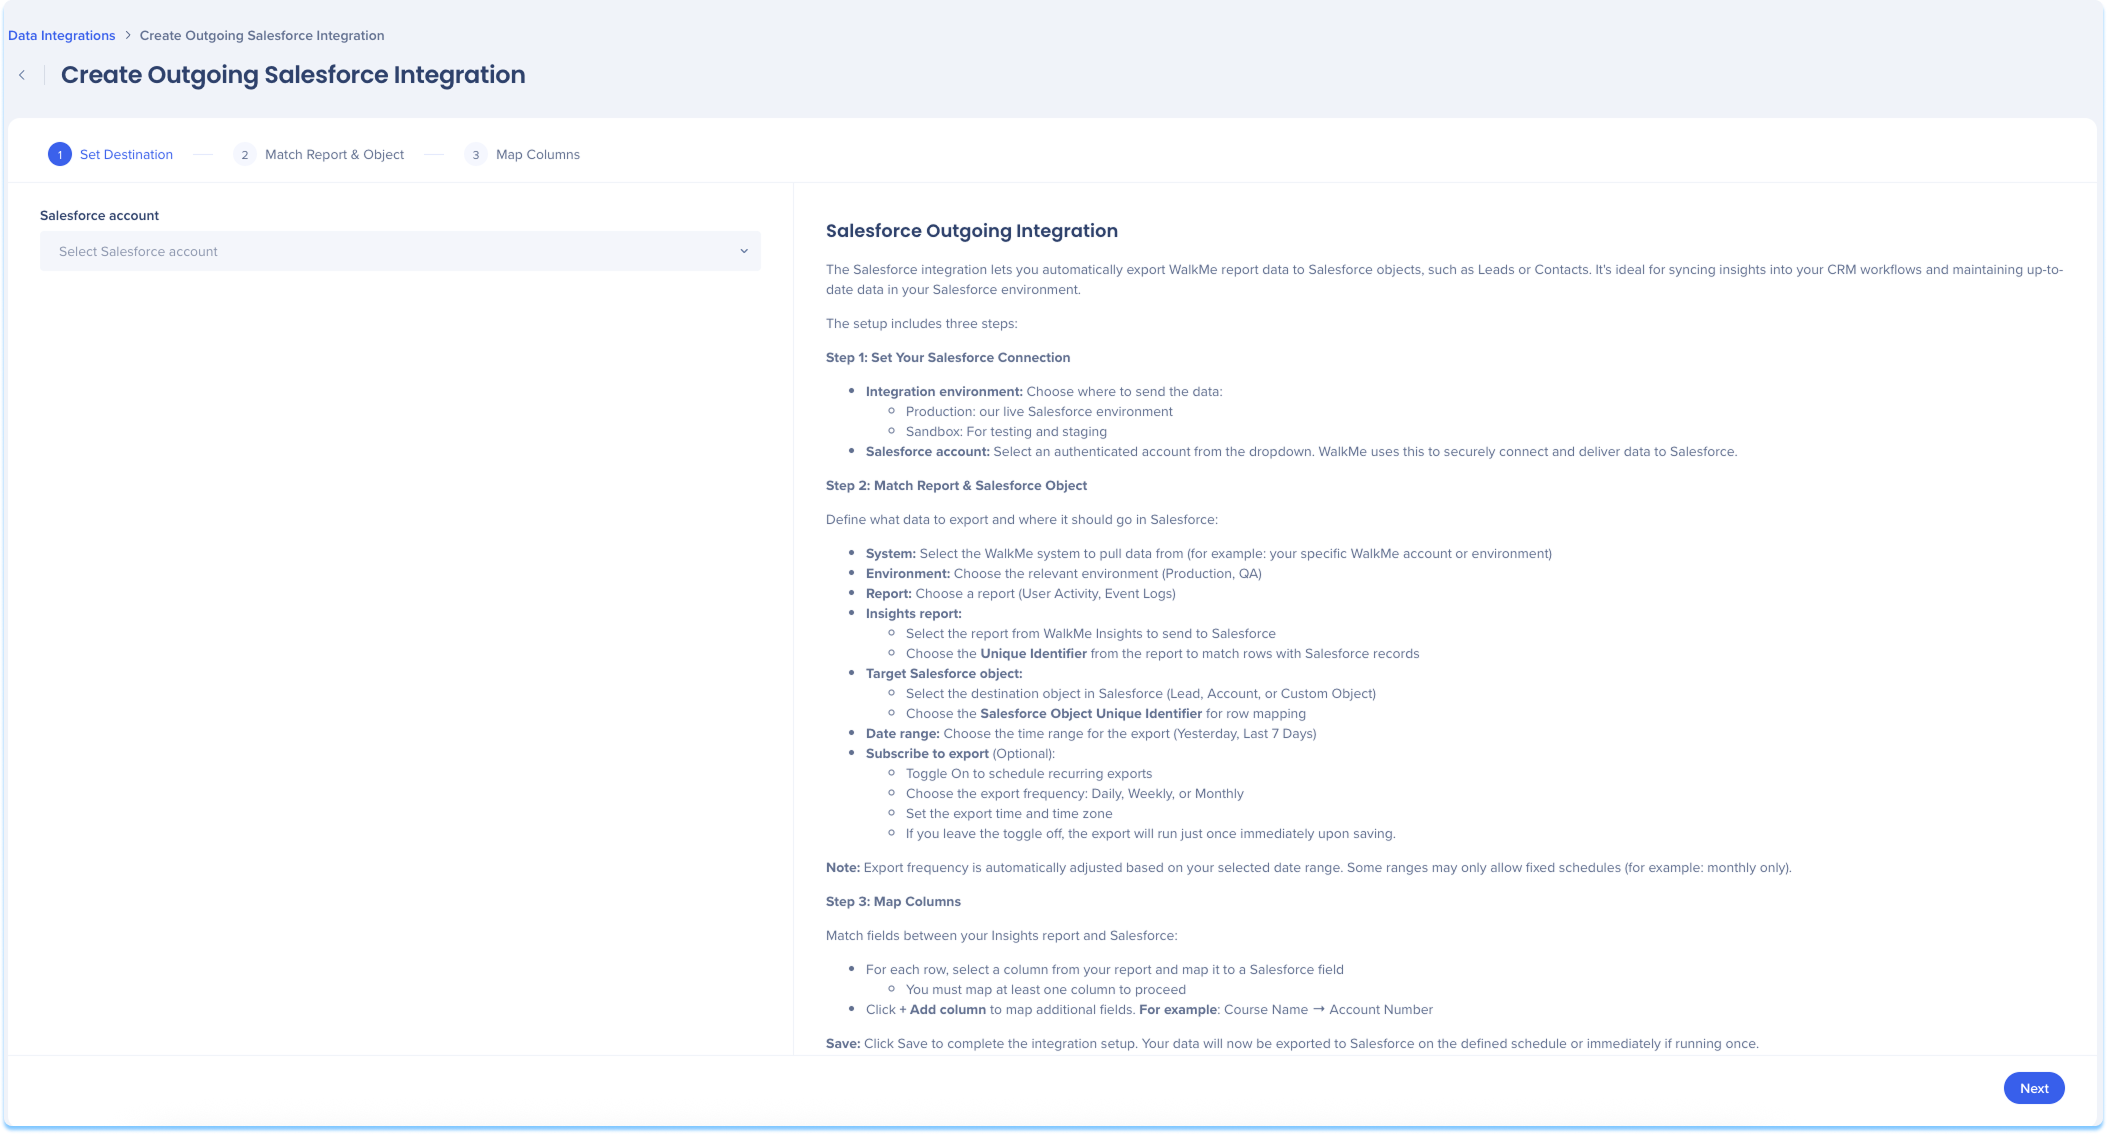Click the Next button
Screen dimensions: 2107x1134
(x=2034, y=1088)
